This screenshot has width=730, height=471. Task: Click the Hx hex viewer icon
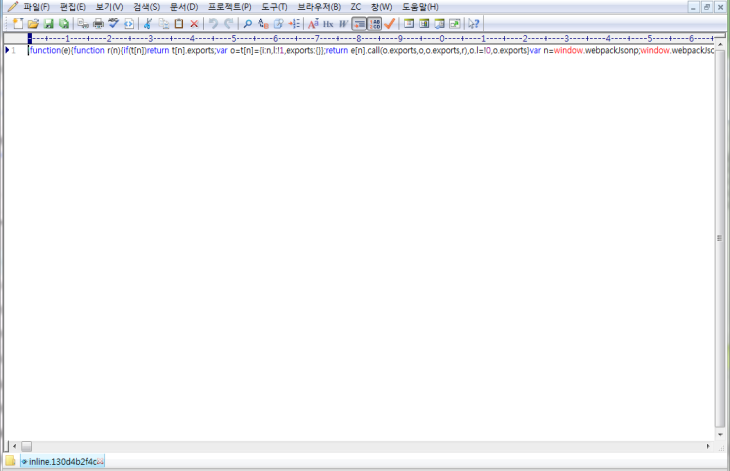point(328,23)
